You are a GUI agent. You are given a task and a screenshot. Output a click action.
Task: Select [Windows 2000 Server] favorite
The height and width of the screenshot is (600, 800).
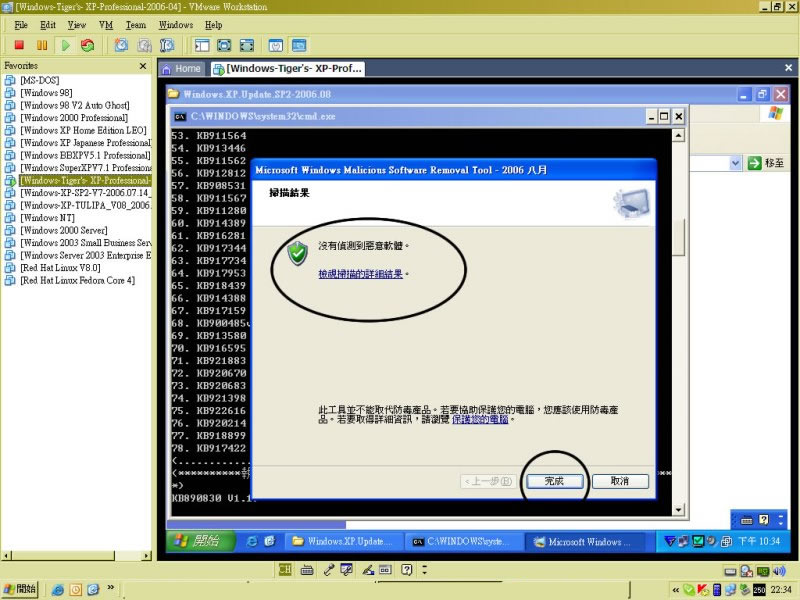coord(63,230)
